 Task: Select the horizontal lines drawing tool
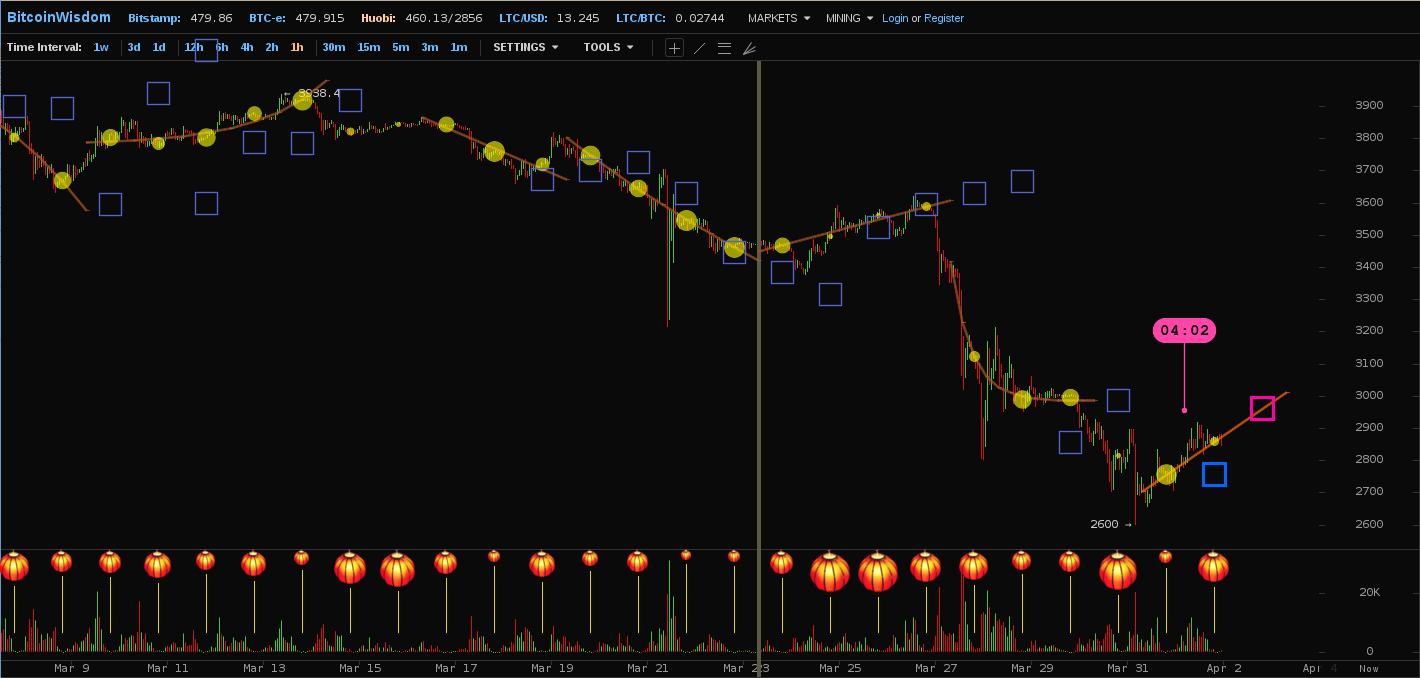coord(724,48)
